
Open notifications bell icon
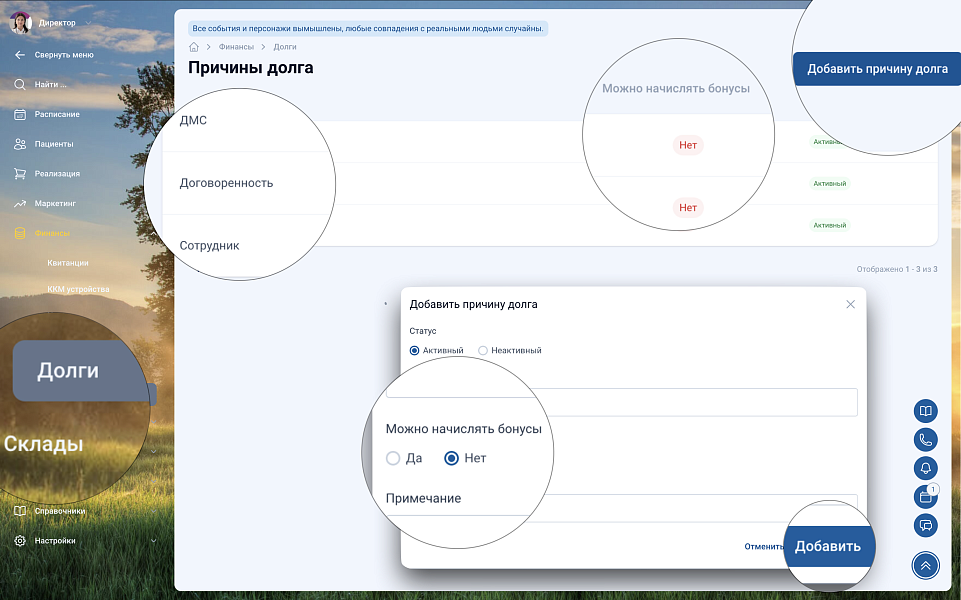click(925, 468)
